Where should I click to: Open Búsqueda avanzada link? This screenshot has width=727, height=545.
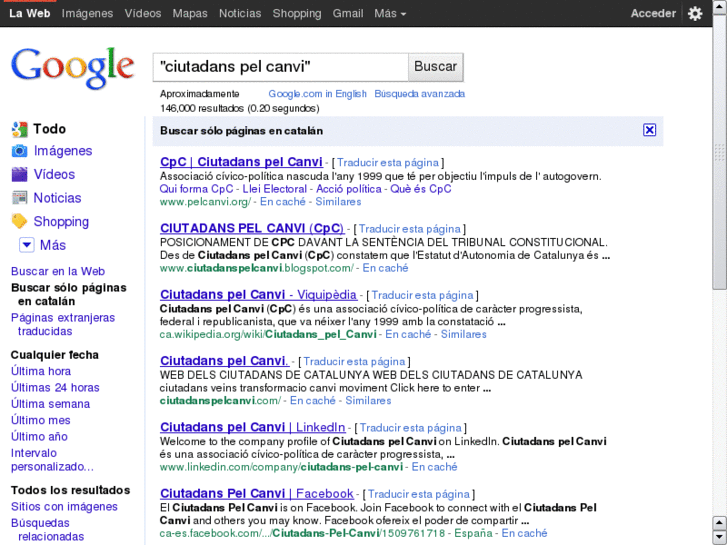[420, 94]
